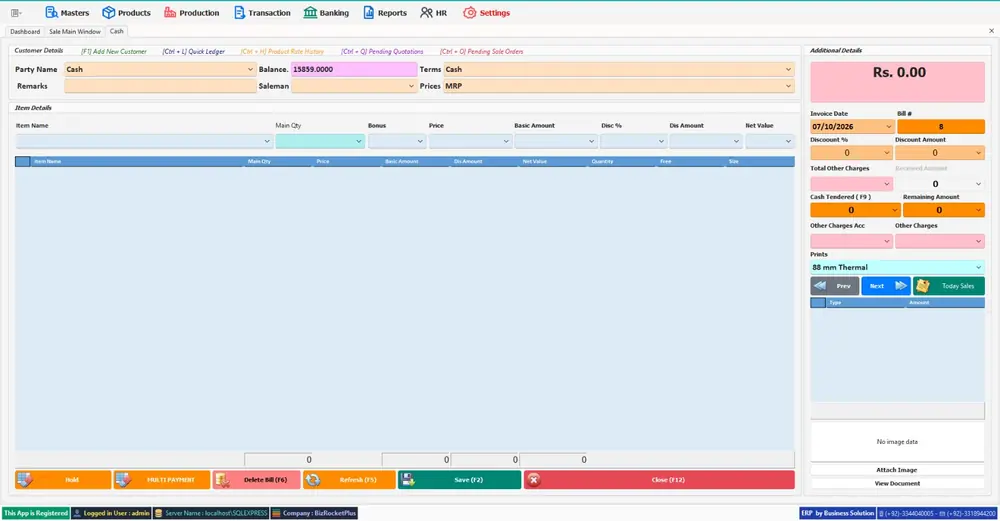Open the Reports menu
This screenshot has width=1000, height=521.
click(385, 13)
